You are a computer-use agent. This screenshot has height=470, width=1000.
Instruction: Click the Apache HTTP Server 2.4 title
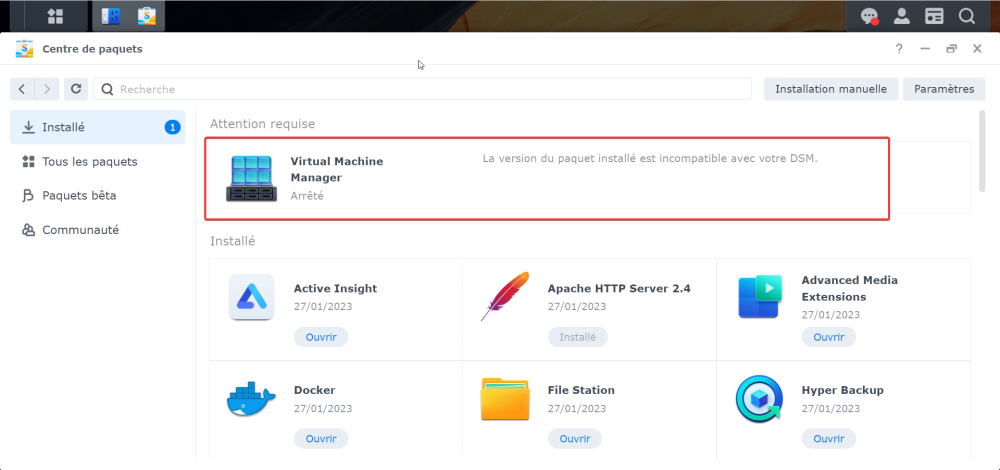point(619,288)
